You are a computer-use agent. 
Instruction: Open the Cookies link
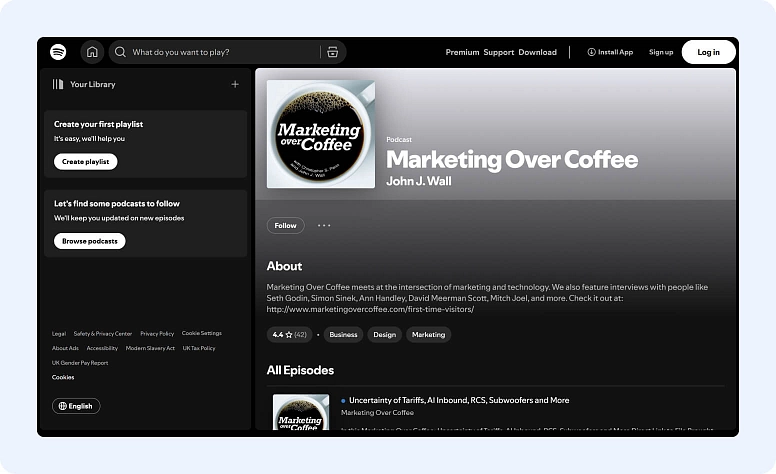point(63,377)
